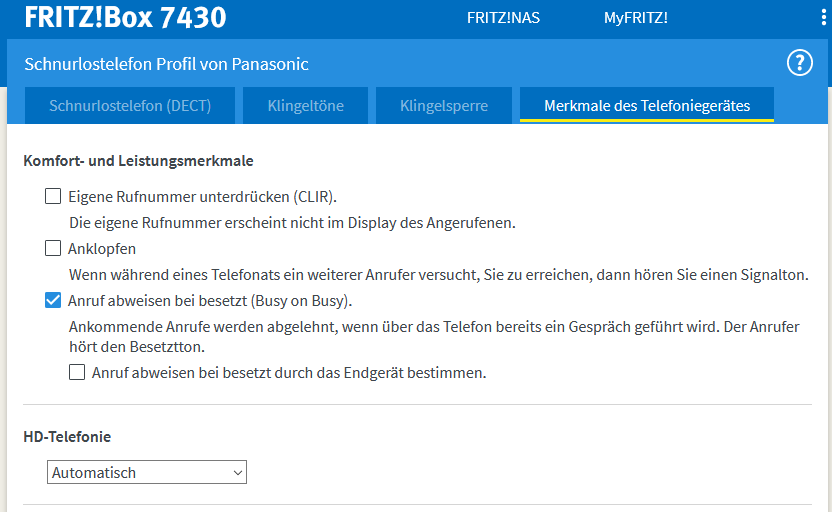The width and height of the screenshot is (832, 512).
Task: Click the 'HD-Telefonie' section heading
Action: pos(67,437)
